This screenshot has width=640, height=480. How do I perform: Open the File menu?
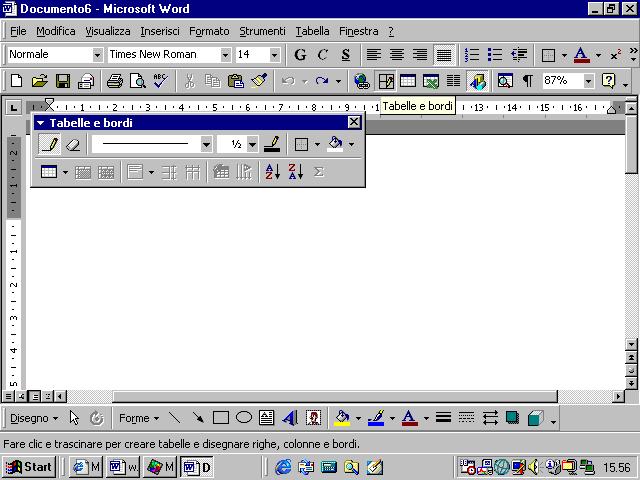coord(18,31)
